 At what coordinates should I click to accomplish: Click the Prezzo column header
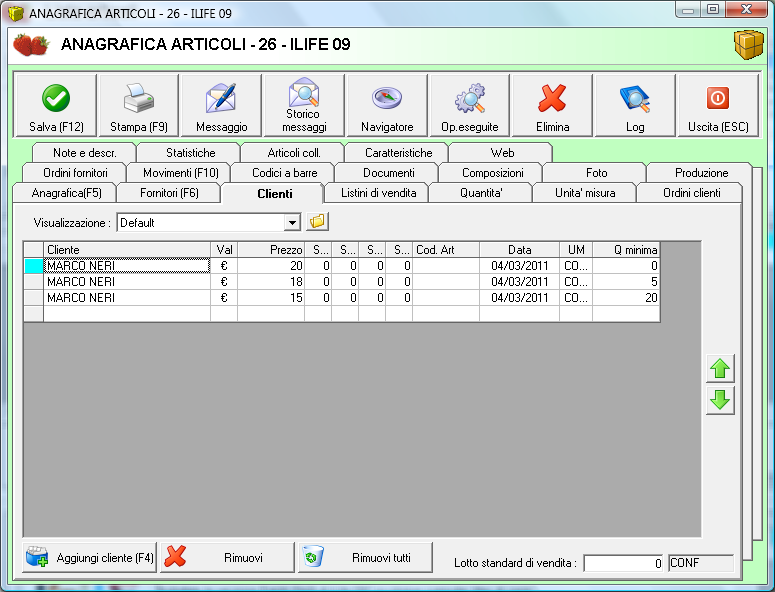coord(271,250)
